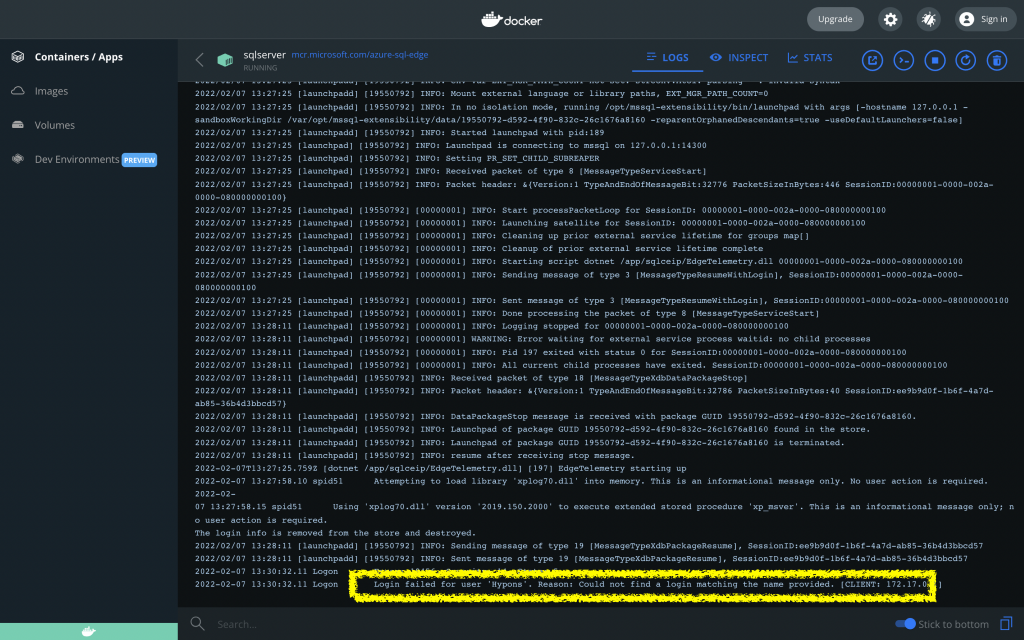Focus the log Search input field

point(549,624)
